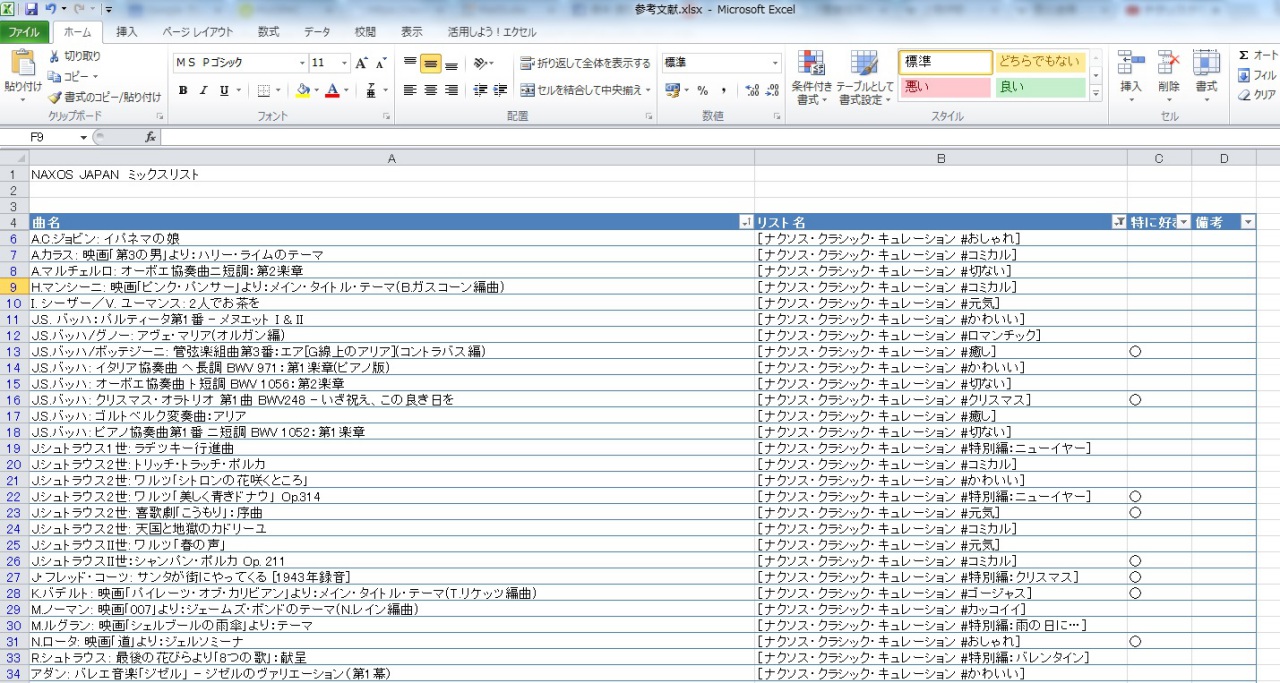
Task: Open the font size 11 dropdown
Action: tap(346, 63)
